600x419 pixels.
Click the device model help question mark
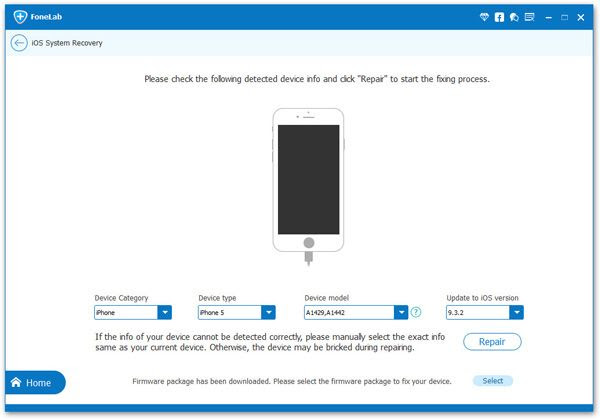pyautogui.click(x=416, y=312)
